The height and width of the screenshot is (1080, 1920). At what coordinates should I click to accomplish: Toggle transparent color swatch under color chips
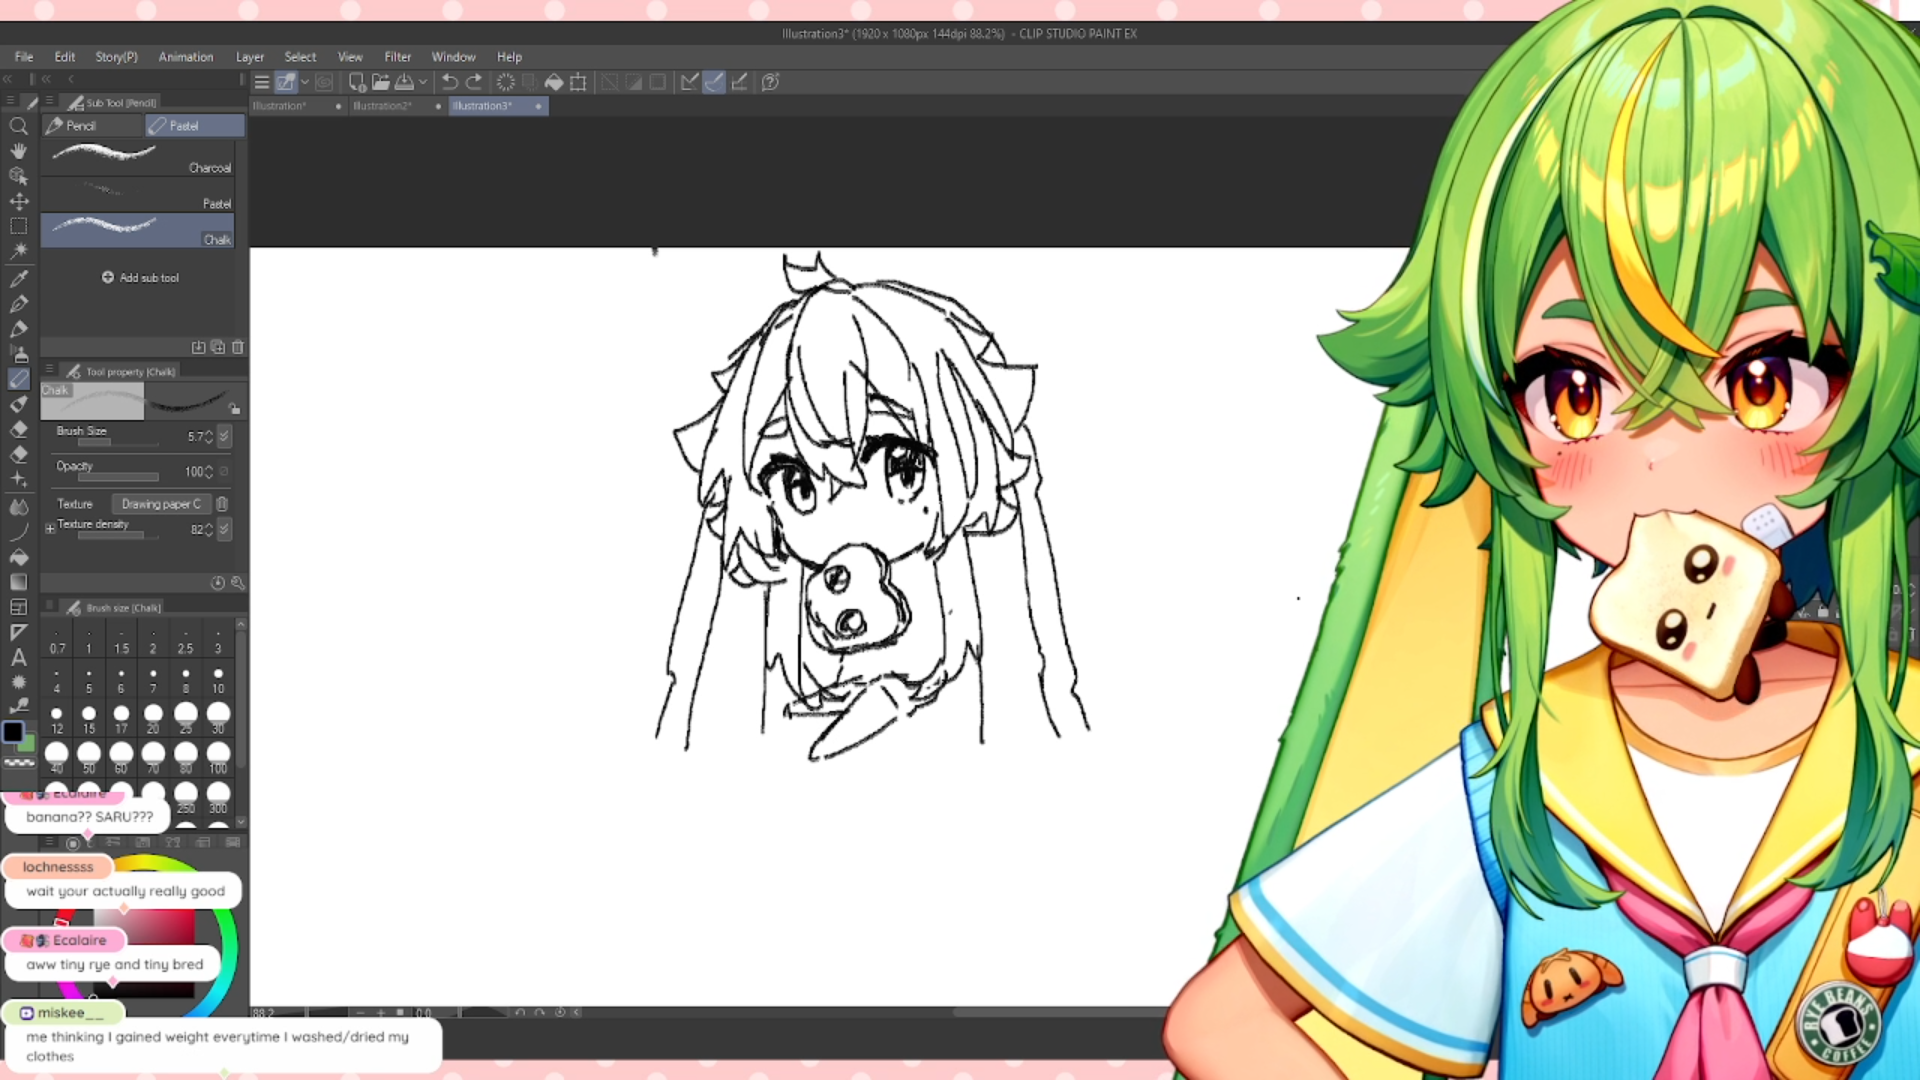coord(19,762)
